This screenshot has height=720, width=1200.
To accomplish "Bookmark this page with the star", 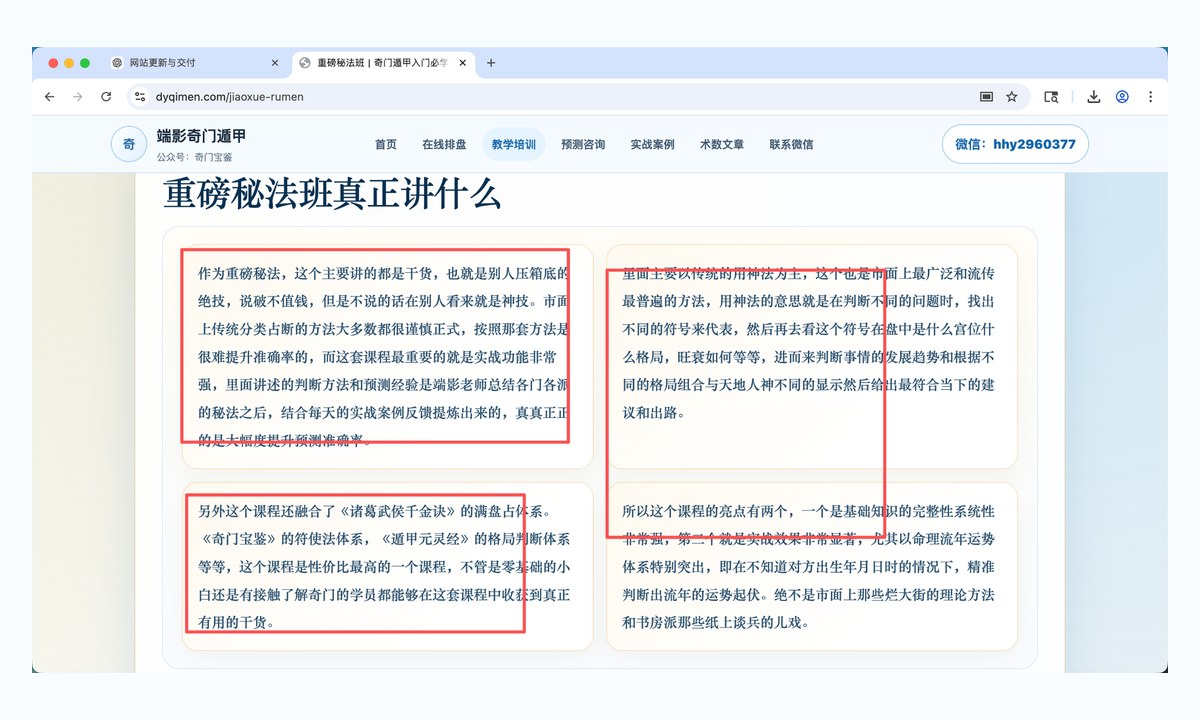I will (1012, 97).
